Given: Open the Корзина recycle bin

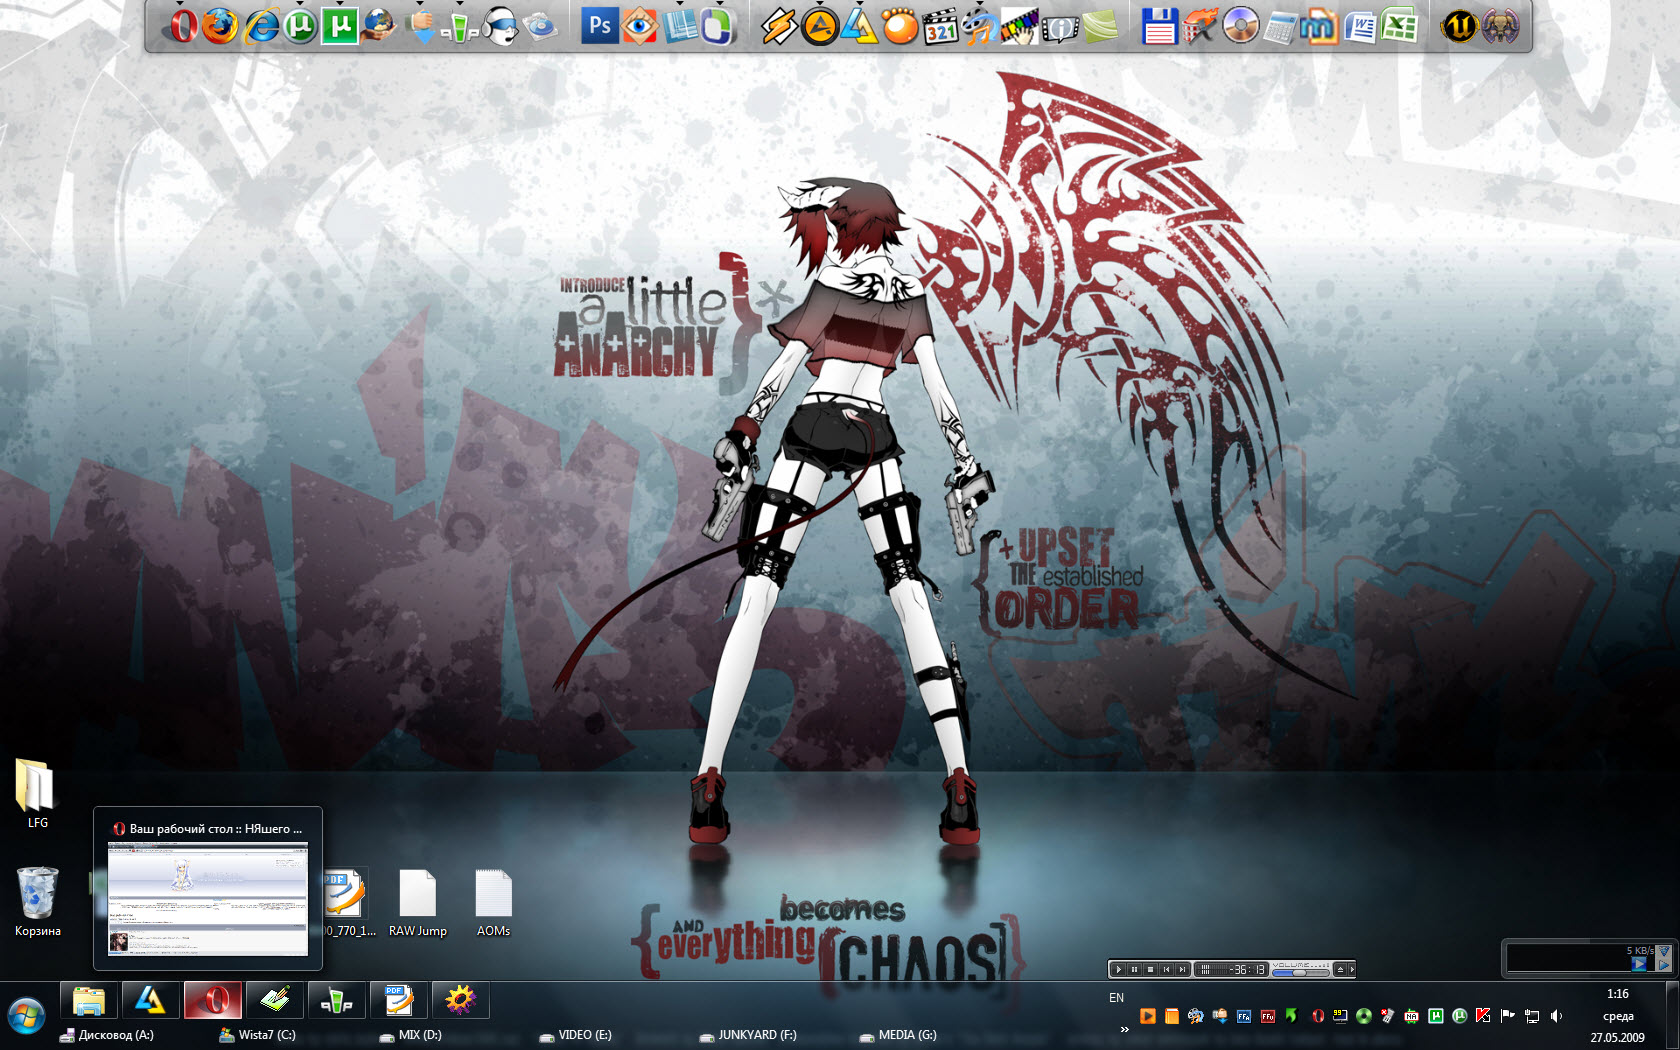Looking at the screenshot, I should click(38, 902).
